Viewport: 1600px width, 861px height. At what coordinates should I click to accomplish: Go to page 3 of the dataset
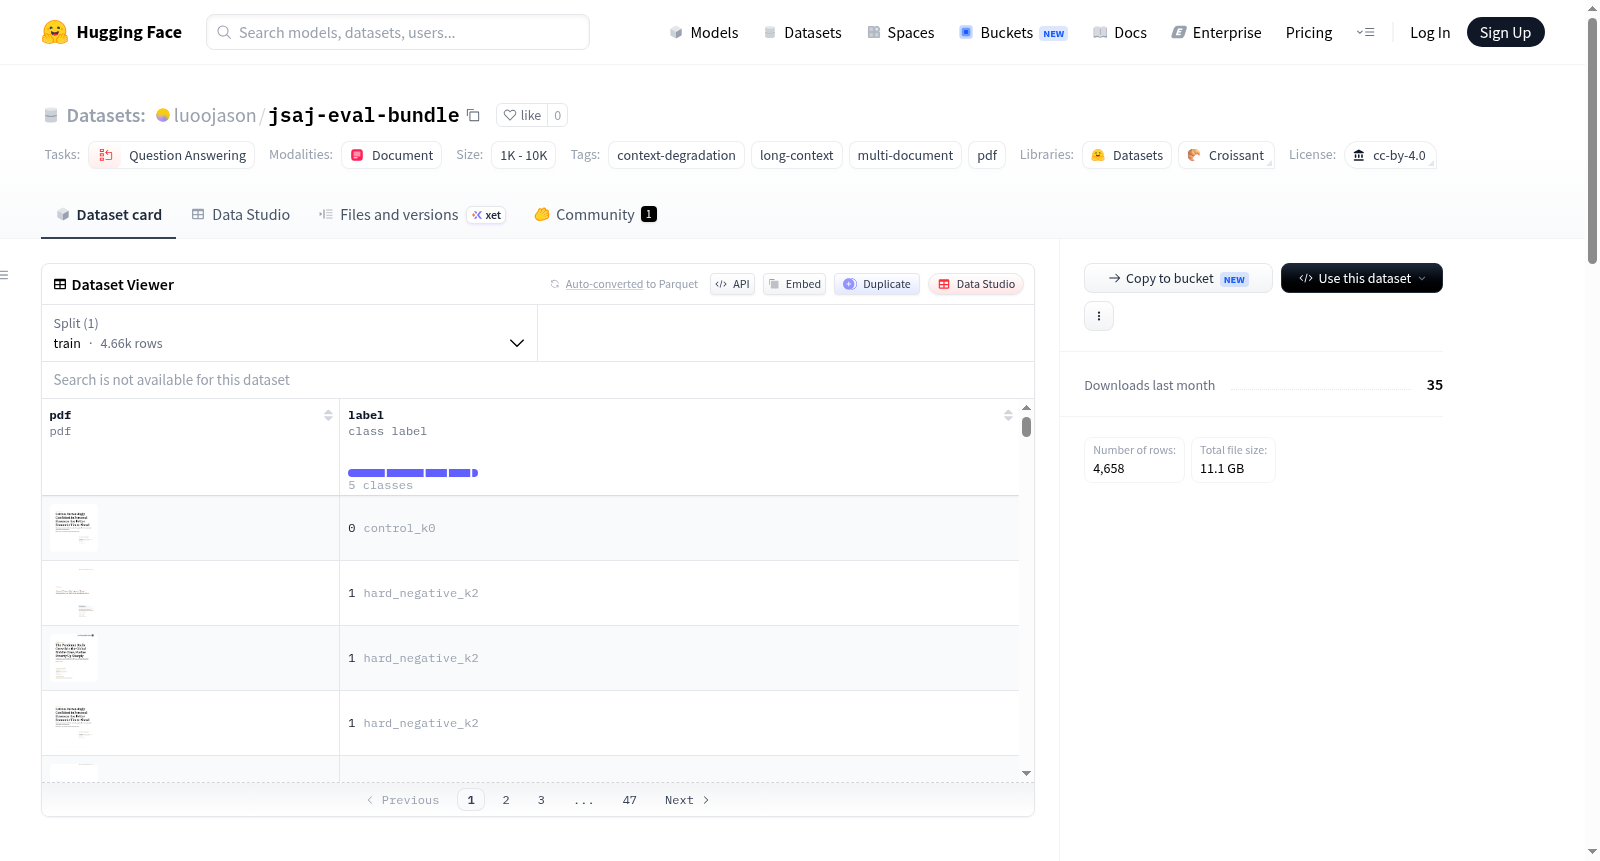tap(541, 800)
